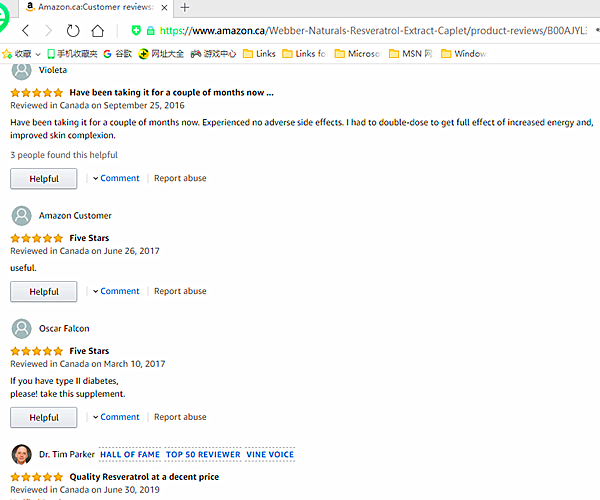Image resolution: width=600 pixels, height=500 pixels.
Task: Click the favorites star icon in bookmarks bar
Action: coord(8,53)
